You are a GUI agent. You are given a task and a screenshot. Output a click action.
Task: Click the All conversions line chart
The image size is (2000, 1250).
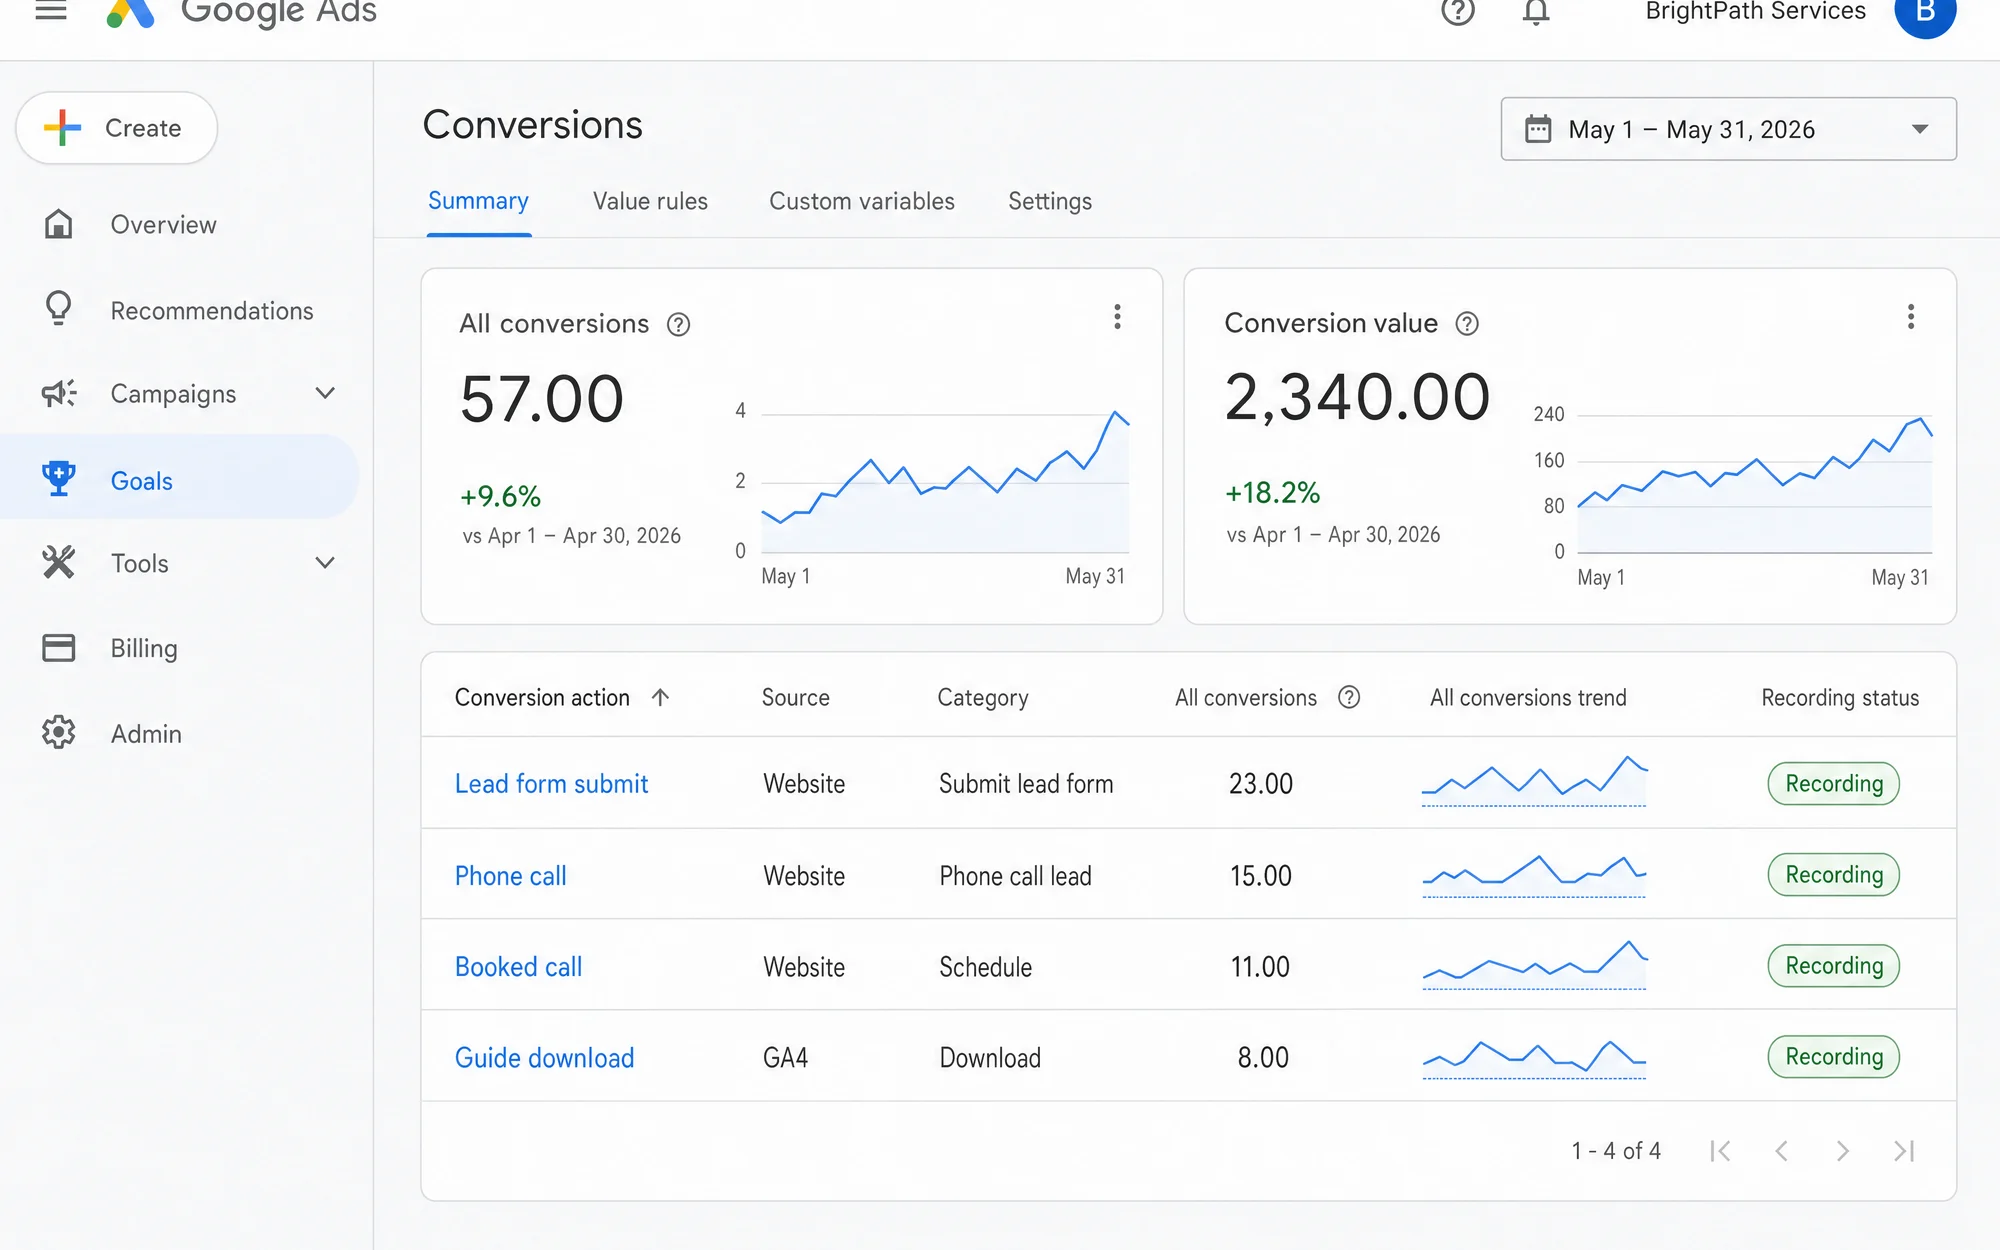coord(945,481)
